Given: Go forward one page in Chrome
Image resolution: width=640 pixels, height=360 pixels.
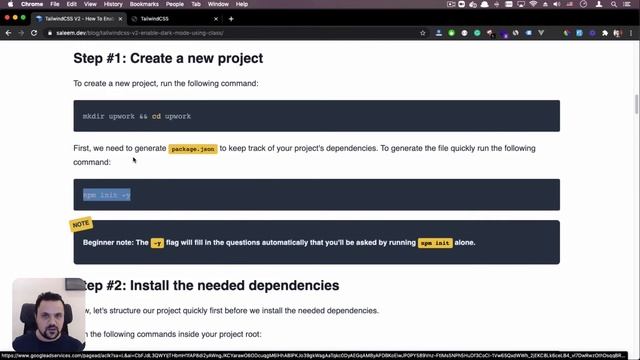Looking at the screenshot, I should pyautogui.click(x=21, y=33).
